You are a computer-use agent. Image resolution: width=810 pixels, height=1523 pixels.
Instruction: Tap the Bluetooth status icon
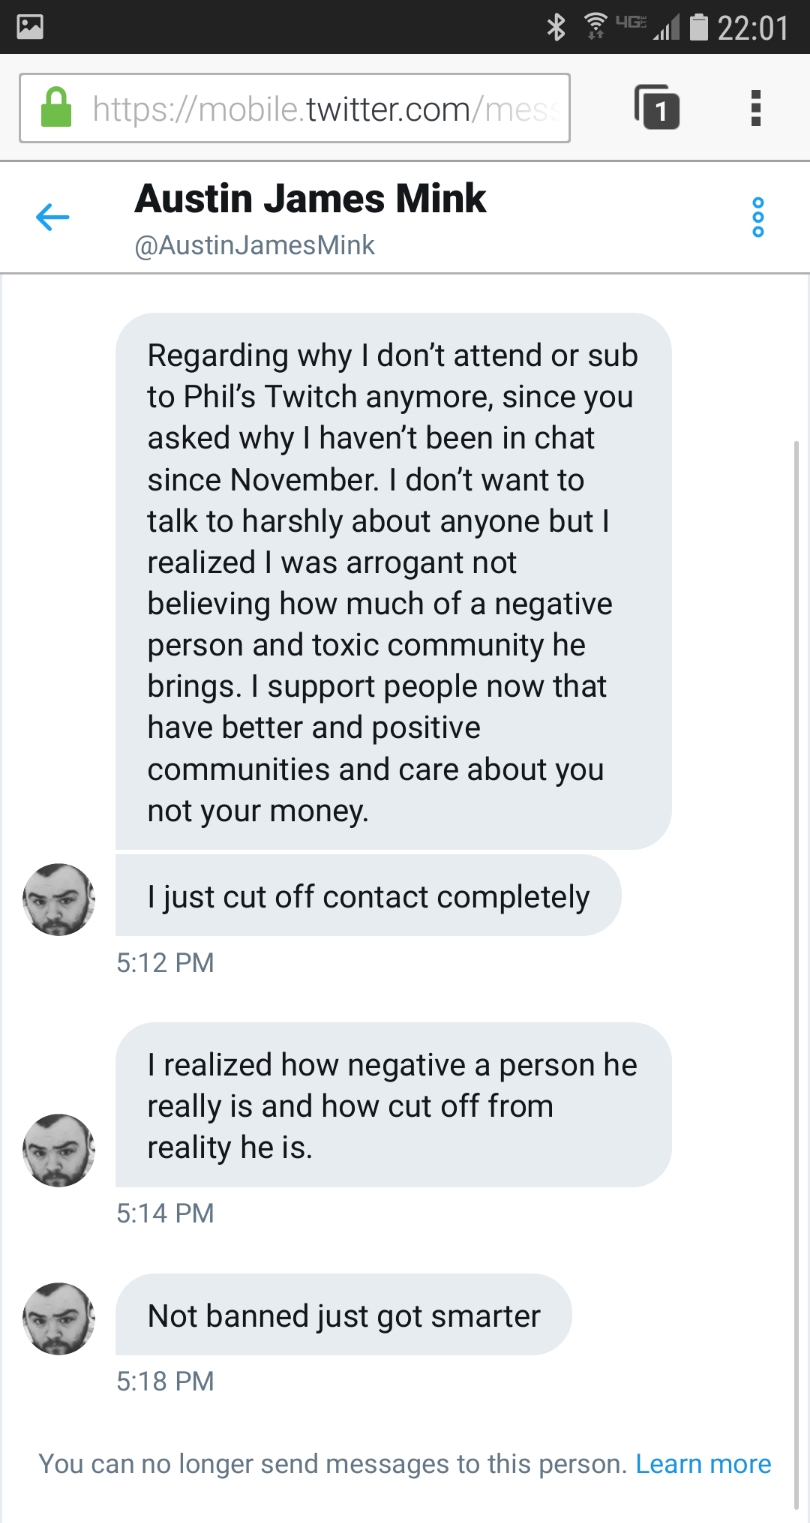click(557, 27)
